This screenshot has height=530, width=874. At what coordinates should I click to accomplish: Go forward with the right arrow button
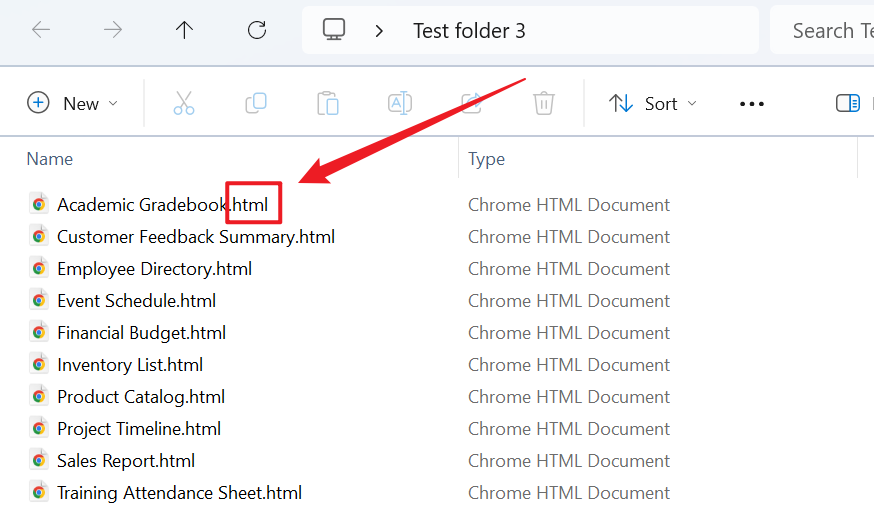tap(113, 30)
